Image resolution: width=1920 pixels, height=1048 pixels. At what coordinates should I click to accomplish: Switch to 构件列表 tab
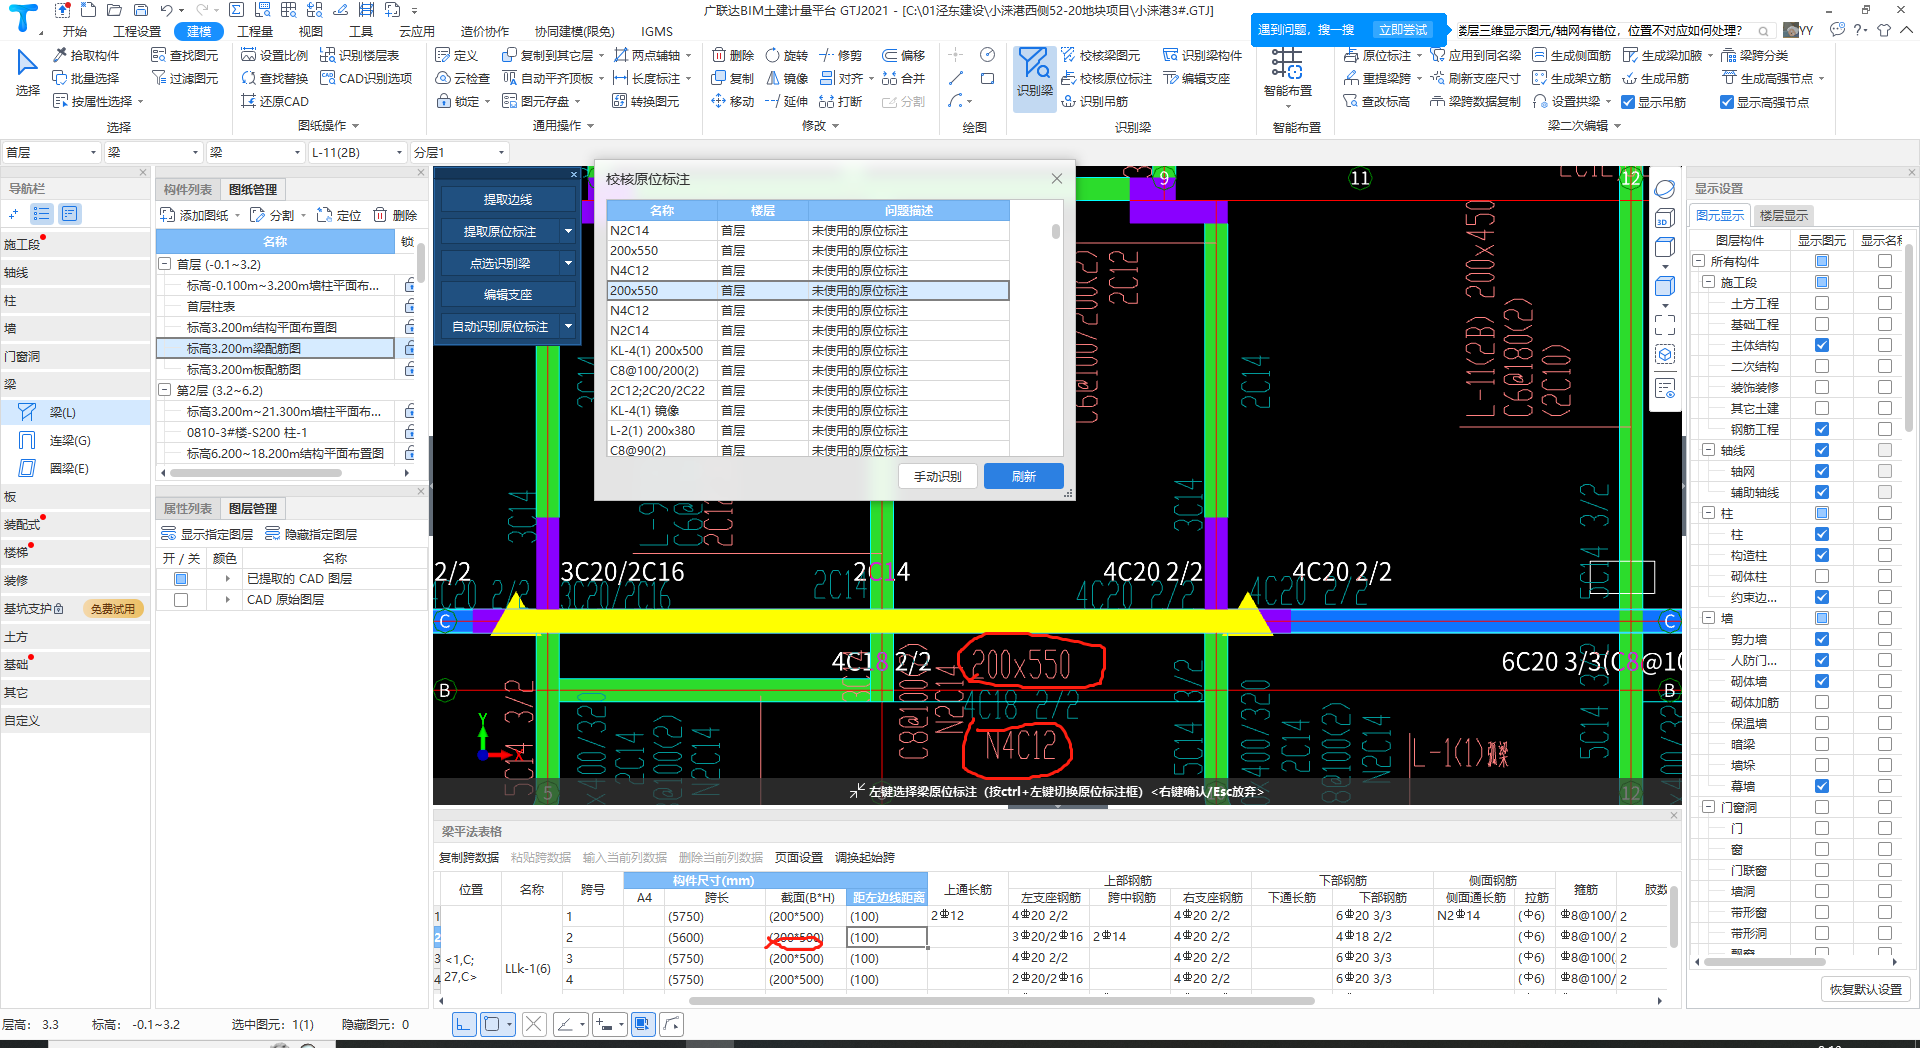coord(188,189)
